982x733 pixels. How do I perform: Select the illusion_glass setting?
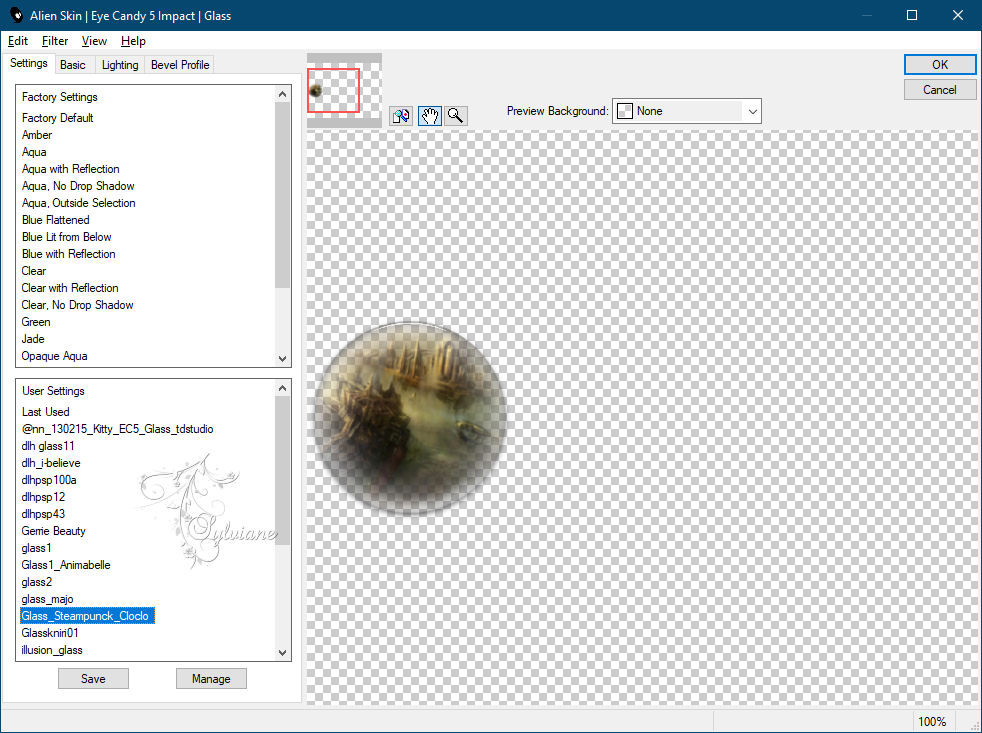[x=52, y=650]
